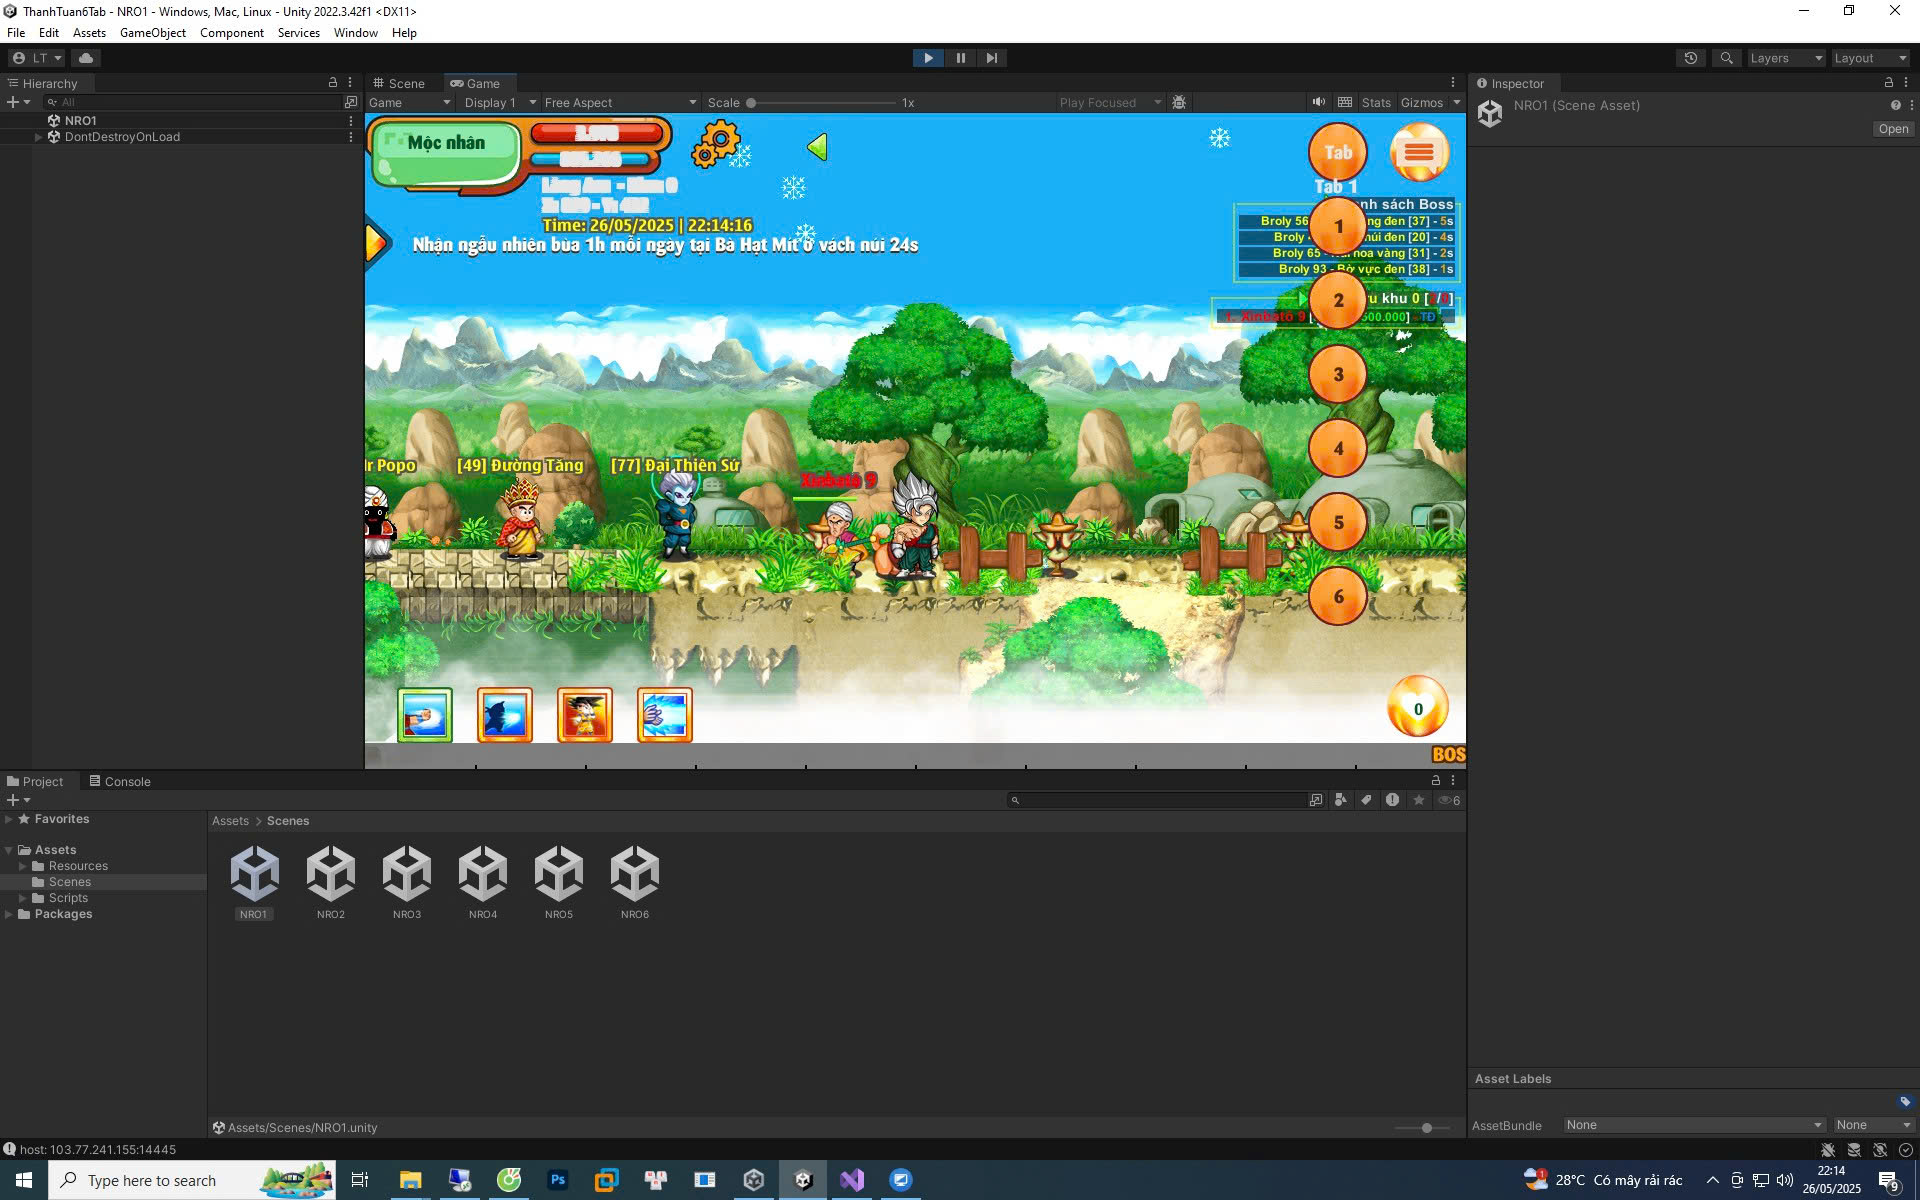The width and height of the screenshot is (1920, 1200).
Task: Select the NRO2 scene asset
Action: pos(331,882)
